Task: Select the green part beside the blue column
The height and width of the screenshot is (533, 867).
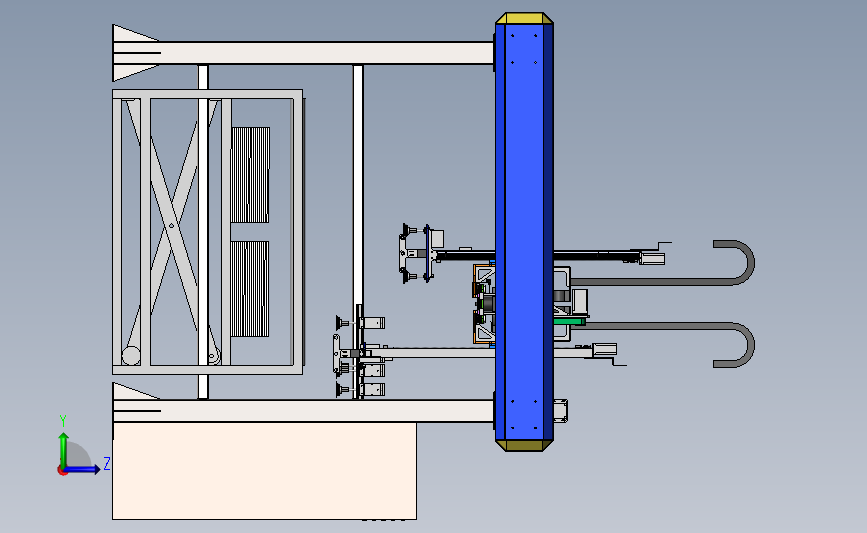Action: [570, 321]
